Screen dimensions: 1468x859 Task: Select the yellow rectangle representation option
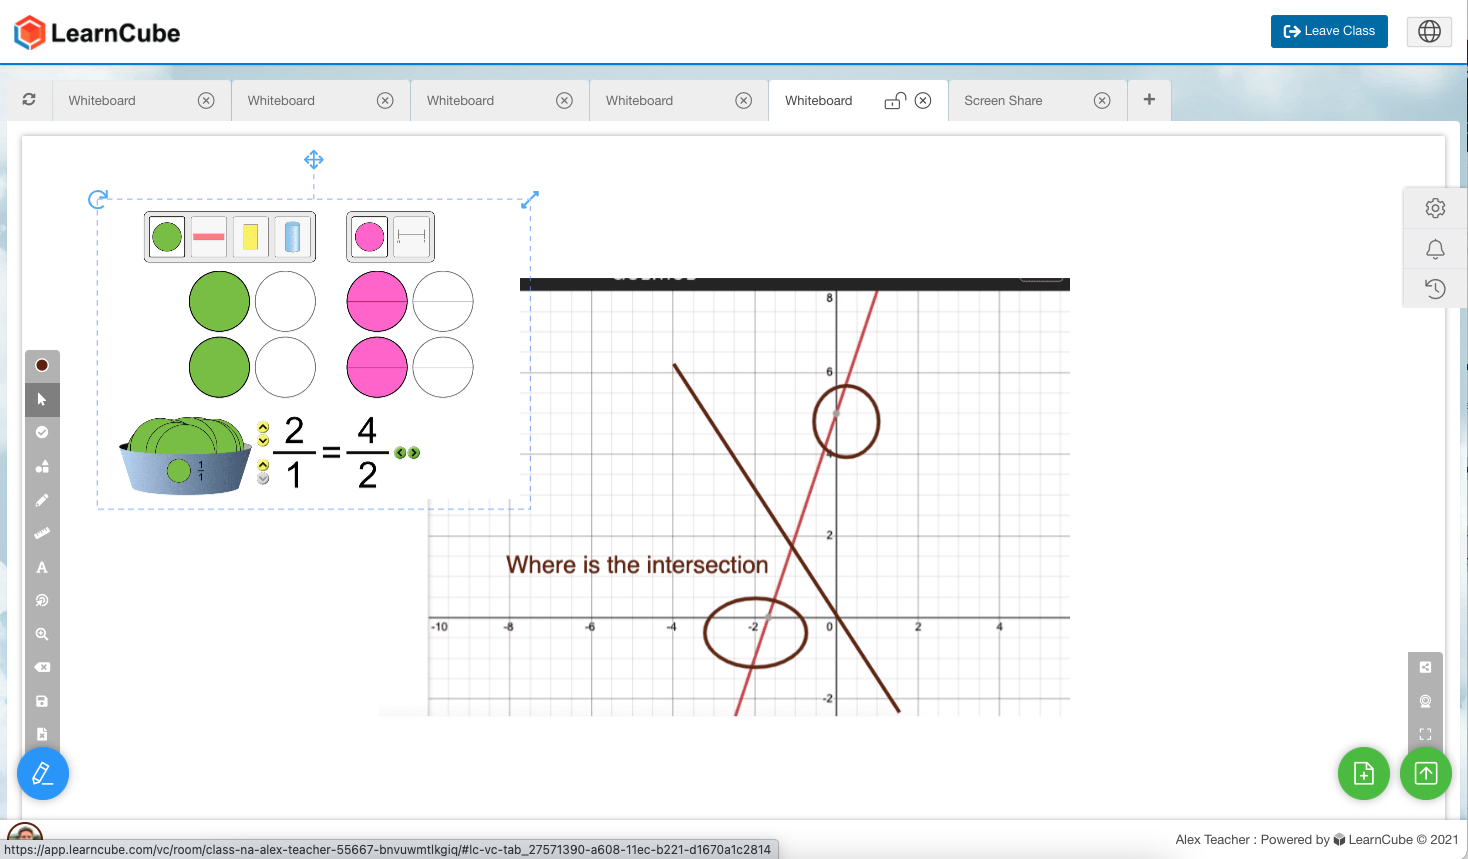(x=250, y=237)
